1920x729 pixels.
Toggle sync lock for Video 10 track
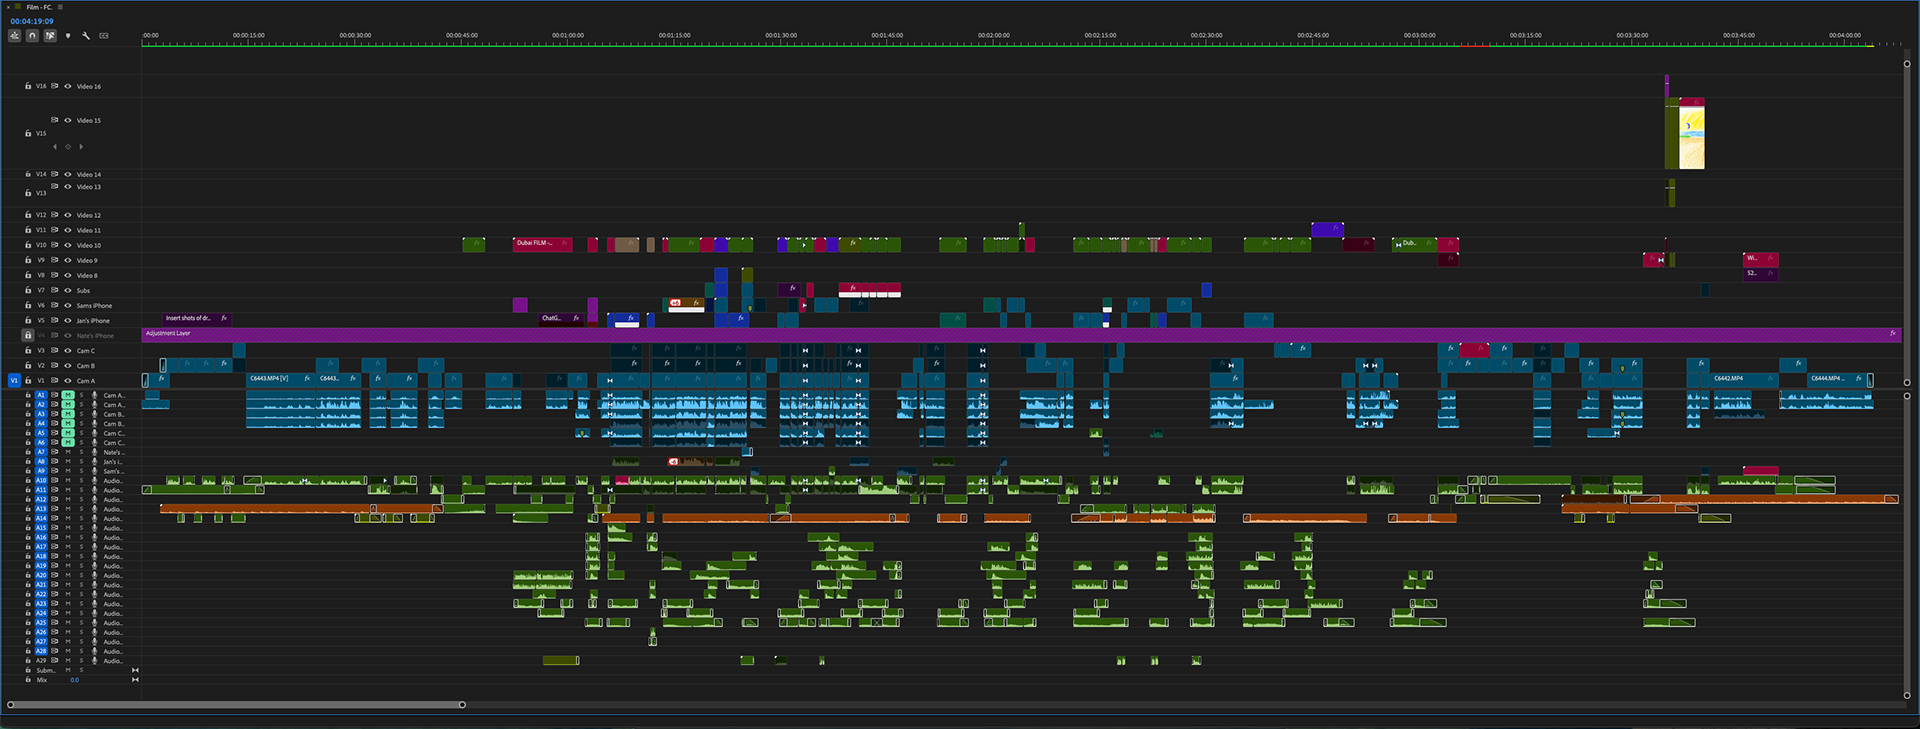pyautogui.click(x=55, y=245)
